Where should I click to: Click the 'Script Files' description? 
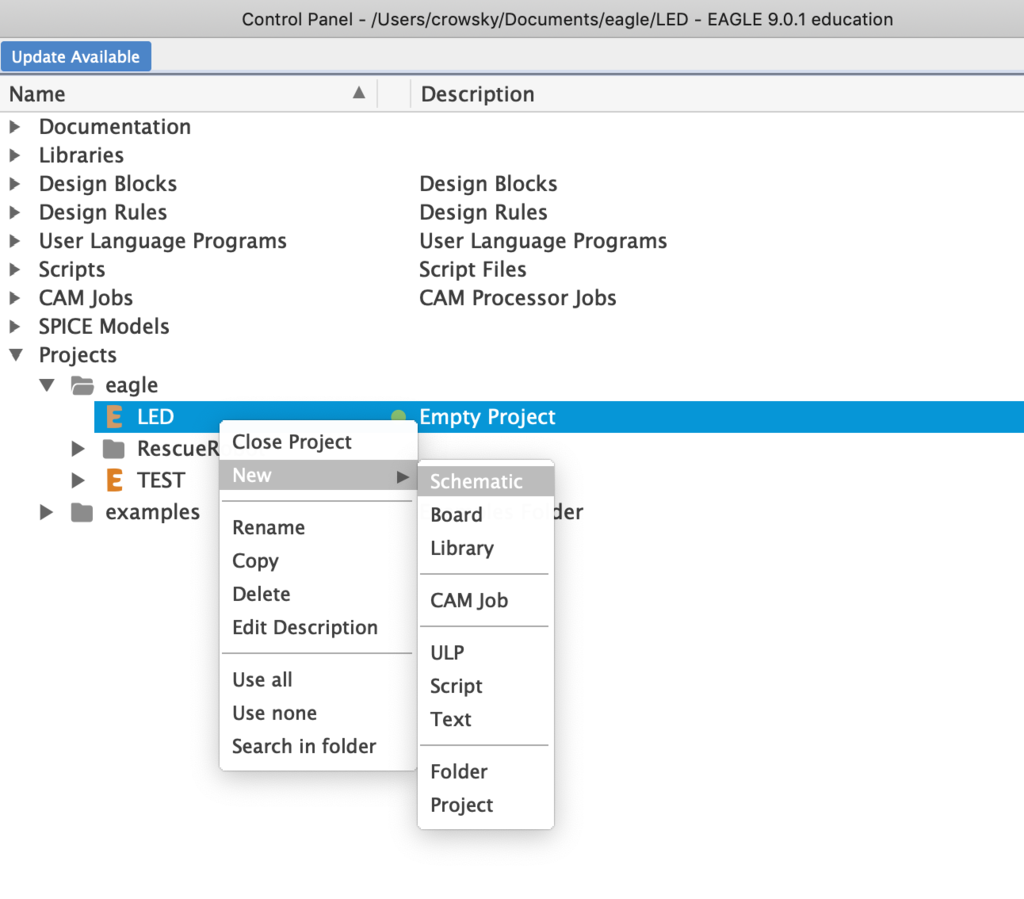click(472, 270)
